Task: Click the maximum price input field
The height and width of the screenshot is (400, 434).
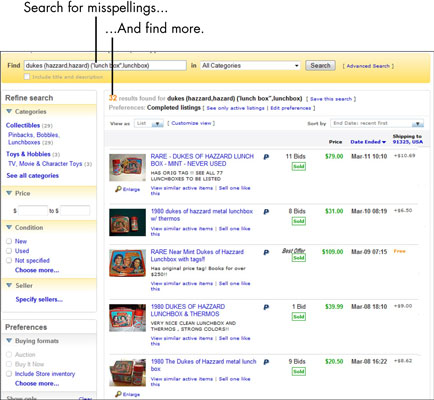Action: click(x=75, y=211)
